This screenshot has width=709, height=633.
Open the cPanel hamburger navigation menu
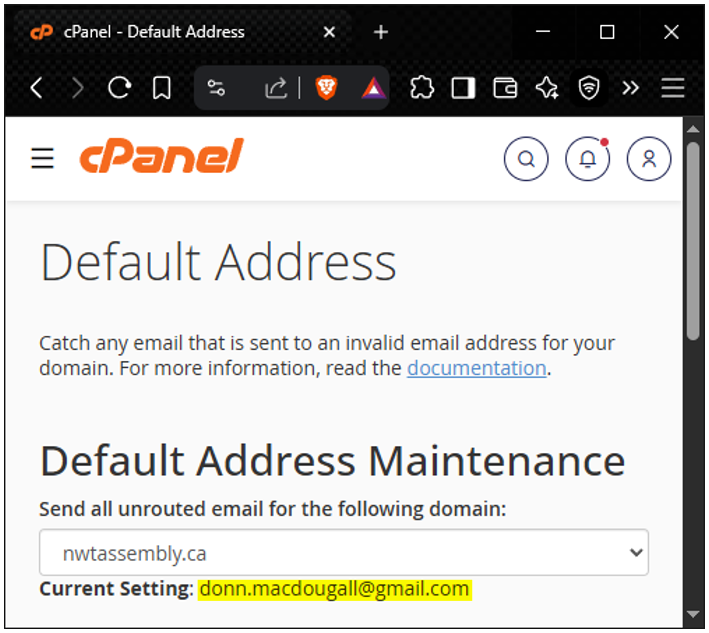[42, 158]
